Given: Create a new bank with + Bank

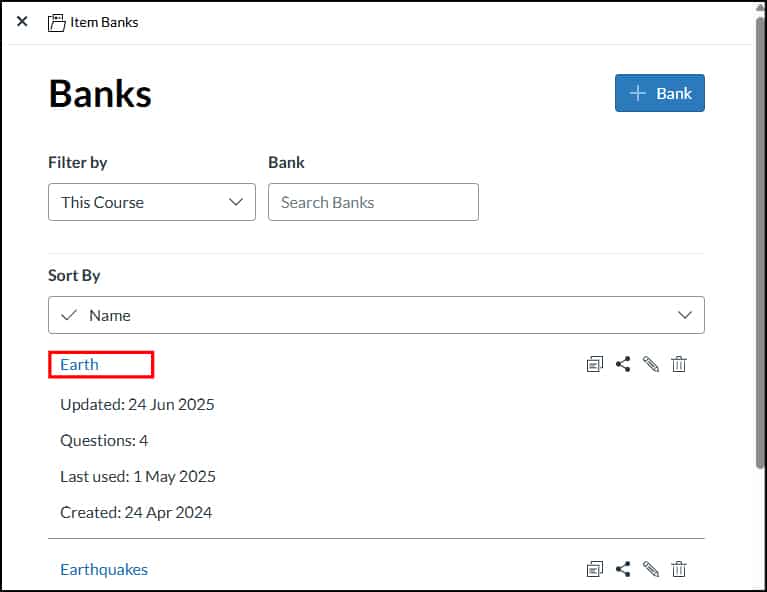Looking at the screenshot, I should 659,93.
